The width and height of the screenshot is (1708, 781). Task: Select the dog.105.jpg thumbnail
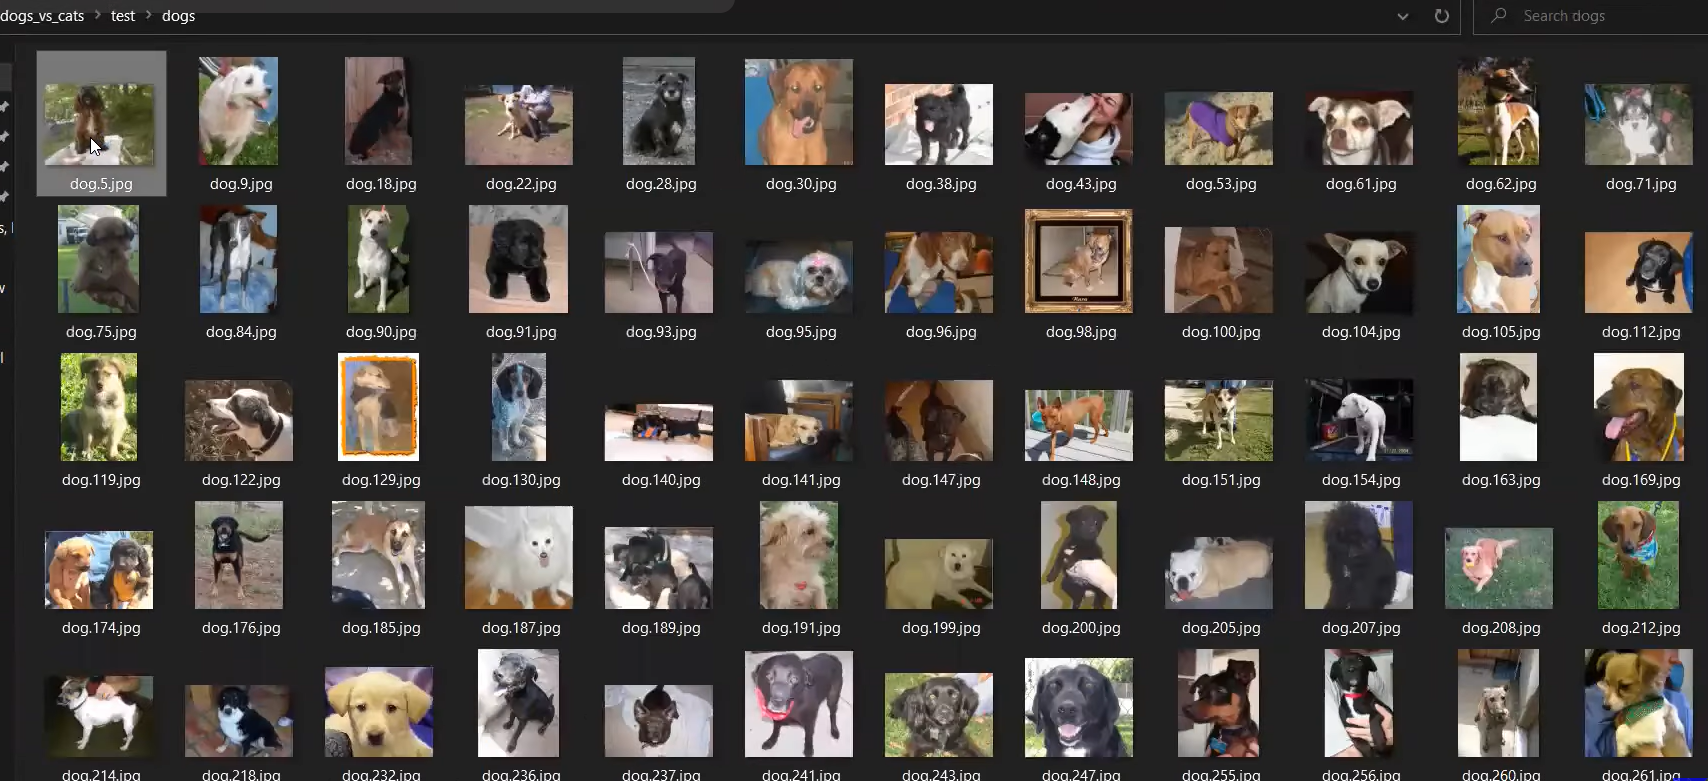[1498, 259]
